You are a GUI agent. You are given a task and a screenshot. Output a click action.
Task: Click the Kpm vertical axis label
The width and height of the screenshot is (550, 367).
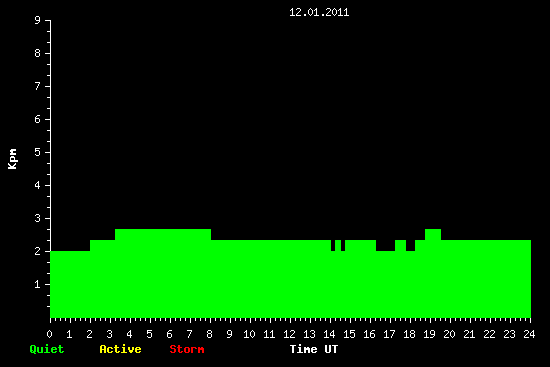pos(12,159)
